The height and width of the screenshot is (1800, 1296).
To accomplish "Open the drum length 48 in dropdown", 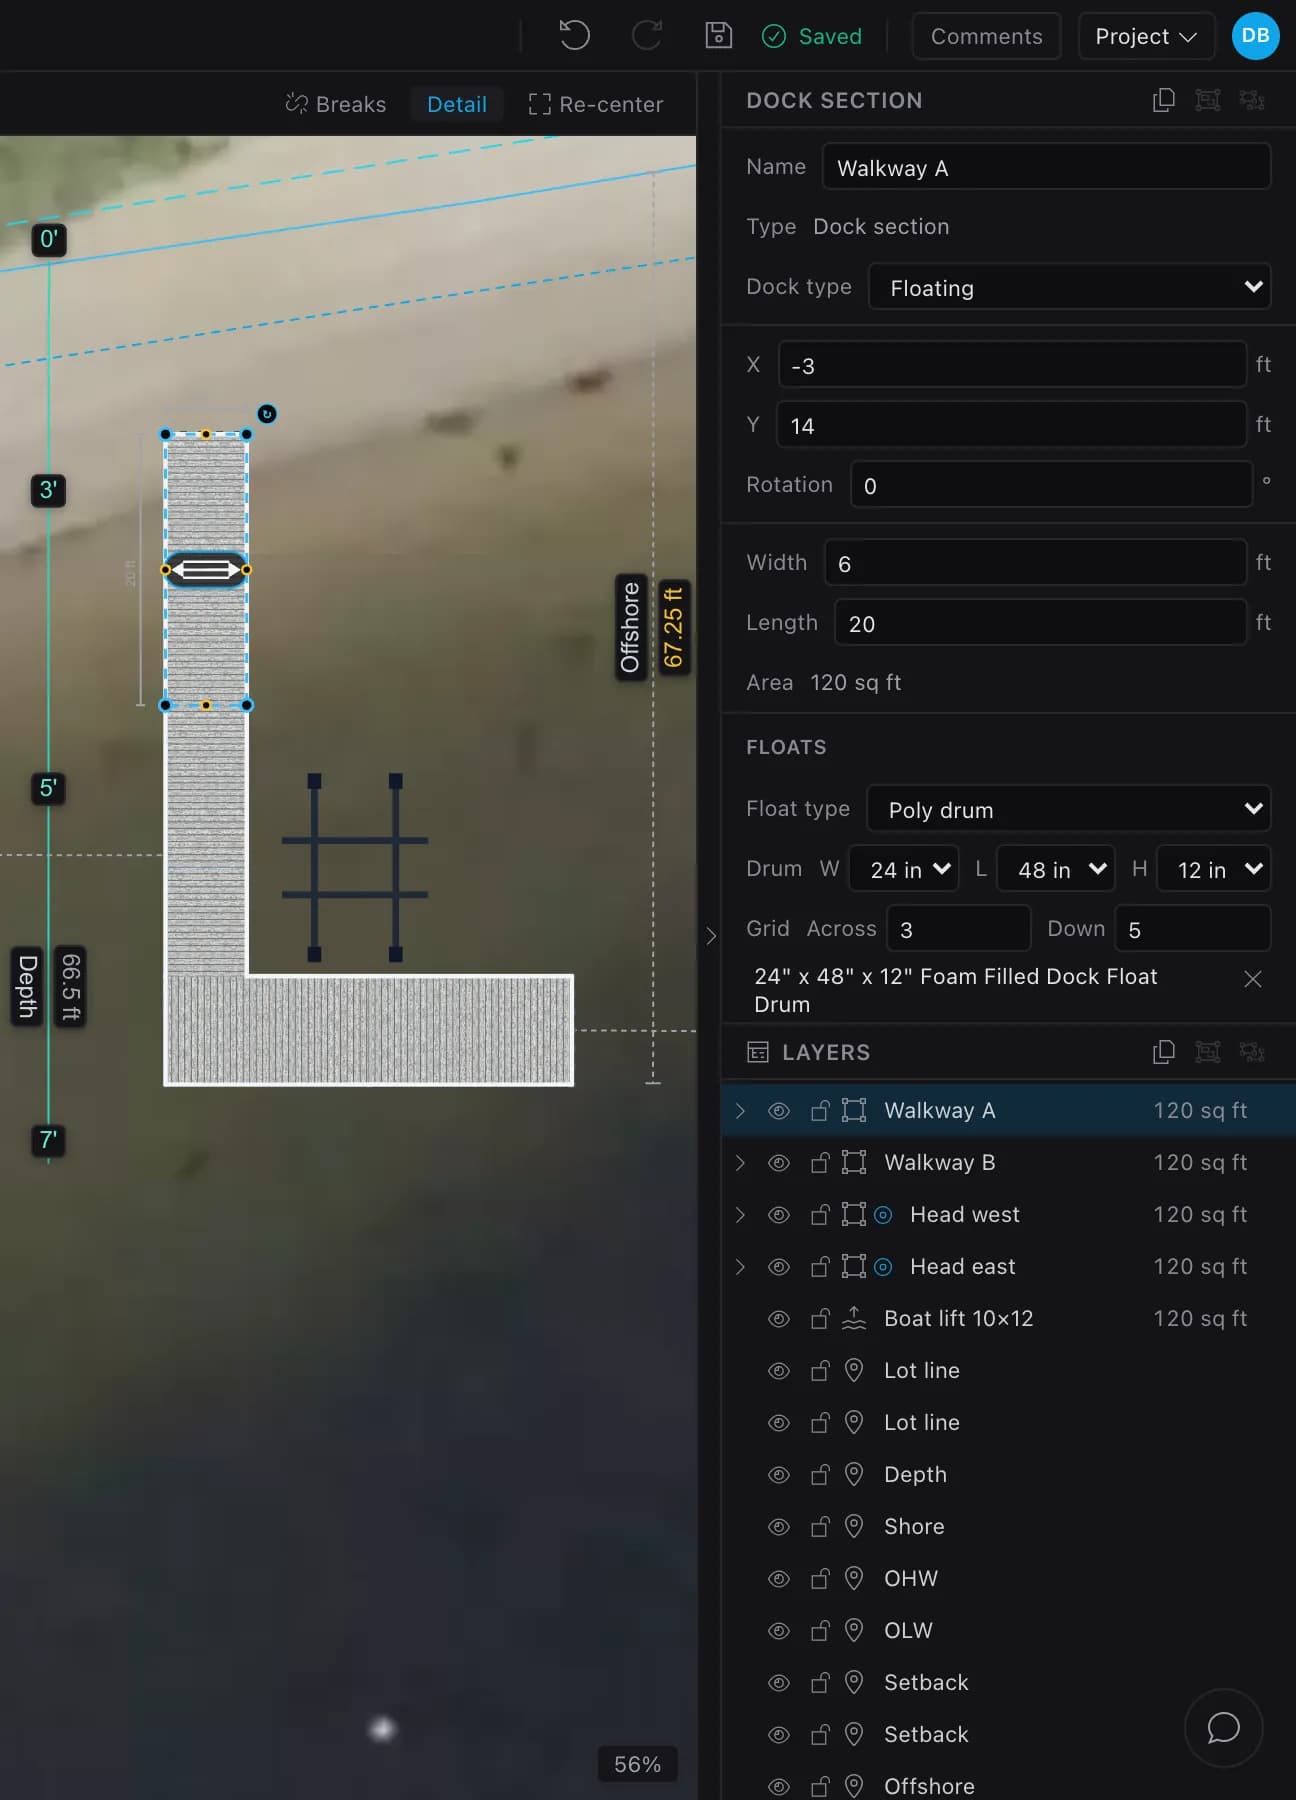I will pyautogui.click(x=1057, y=869).
